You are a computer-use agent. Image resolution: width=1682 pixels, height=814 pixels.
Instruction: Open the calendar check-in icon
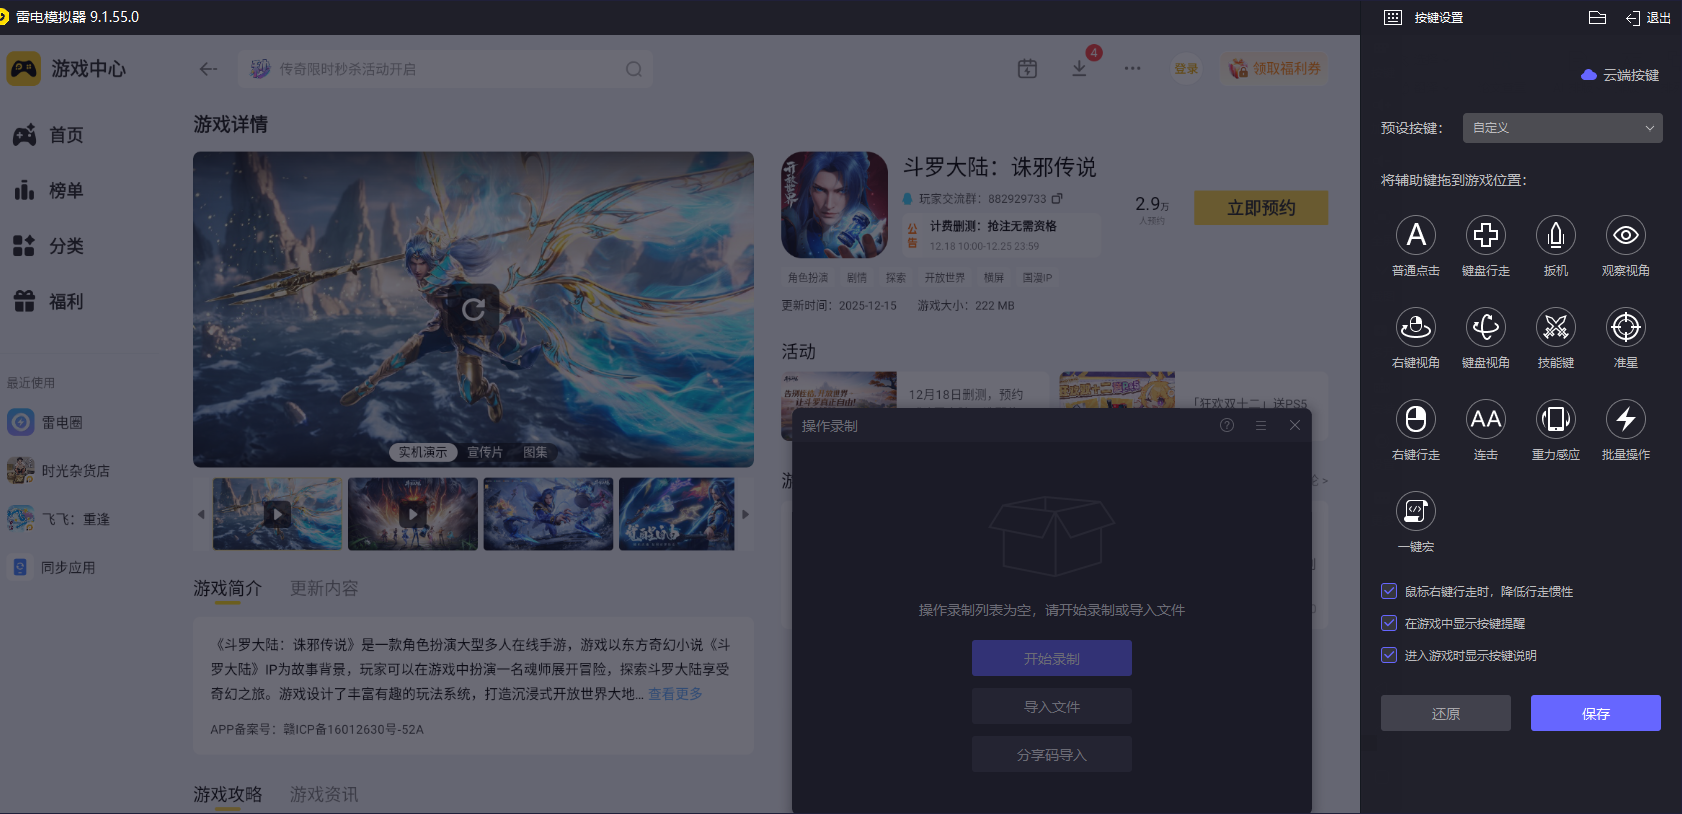point(1027,69)
